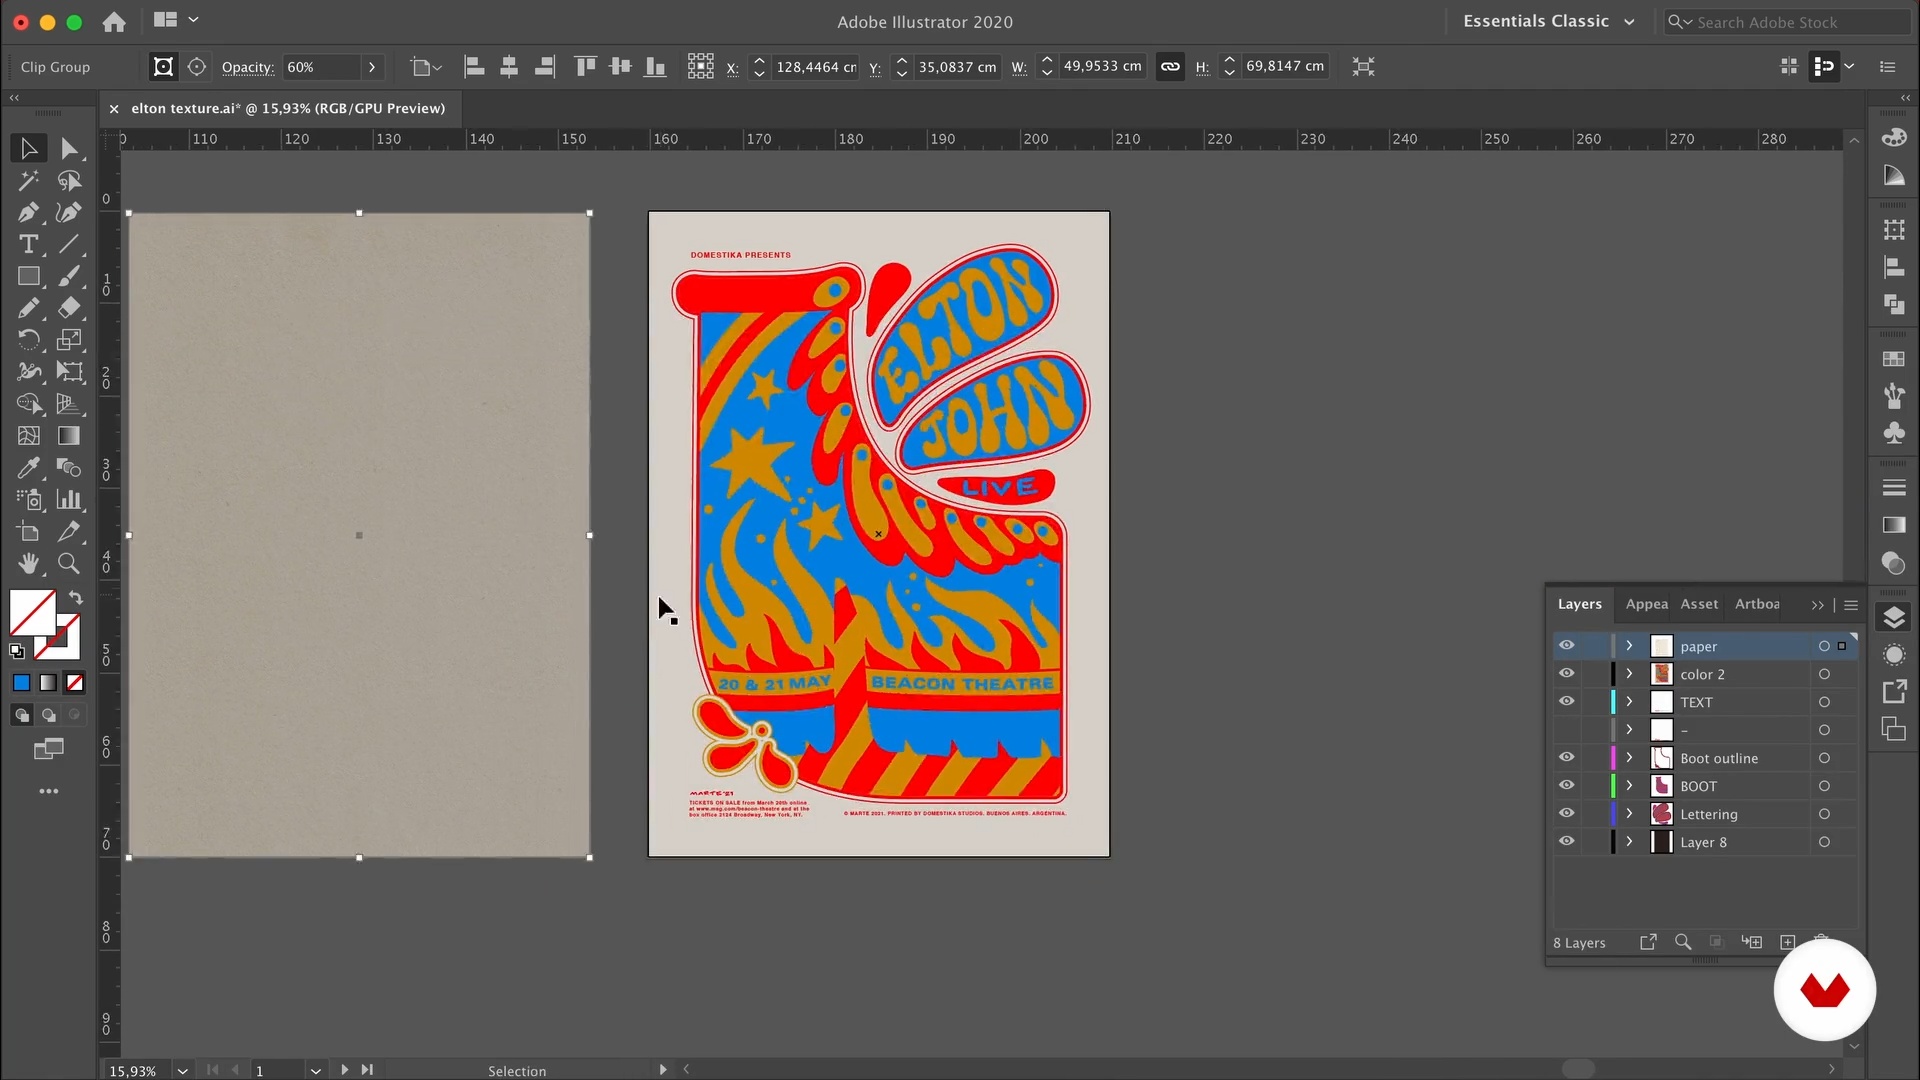Click elton texture.ai document tab
The width and height of the screenshot is (1920, 1080).
pos(288,108)
